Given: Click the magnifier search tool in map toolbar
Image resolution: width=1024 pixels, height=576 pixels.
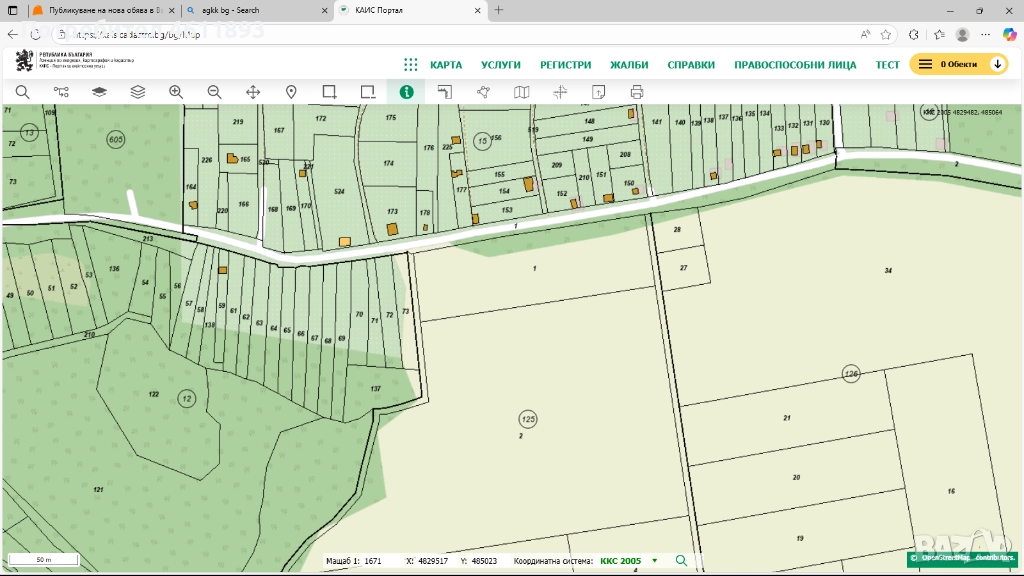Looking at the screenshot, I should [22, 92].
